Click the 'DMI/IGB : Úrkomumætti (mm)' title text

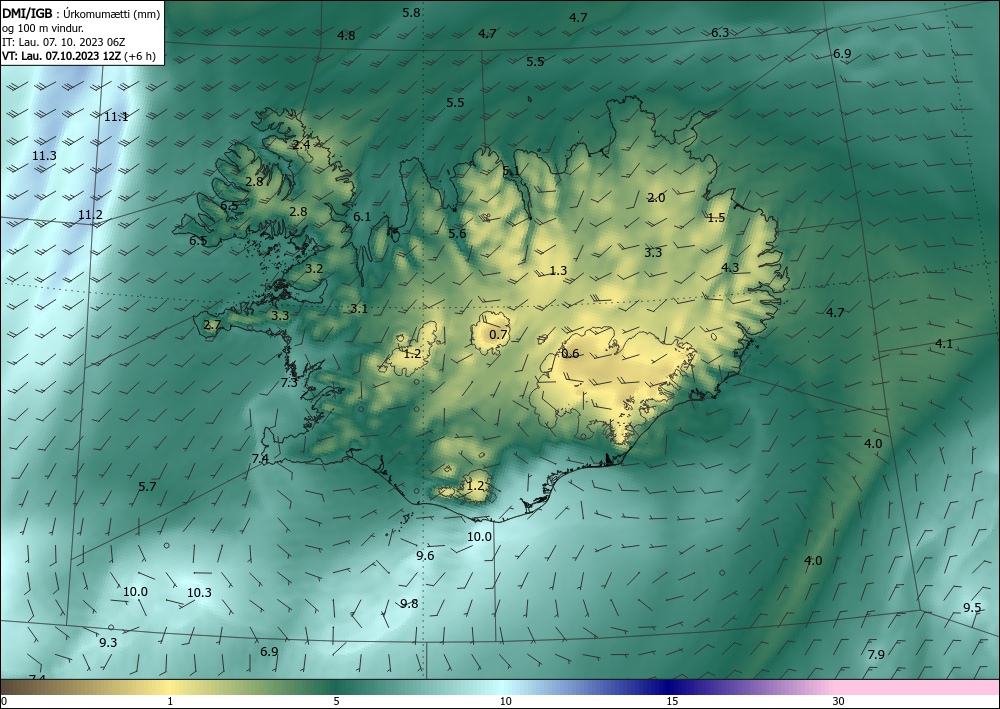point(81,13)
